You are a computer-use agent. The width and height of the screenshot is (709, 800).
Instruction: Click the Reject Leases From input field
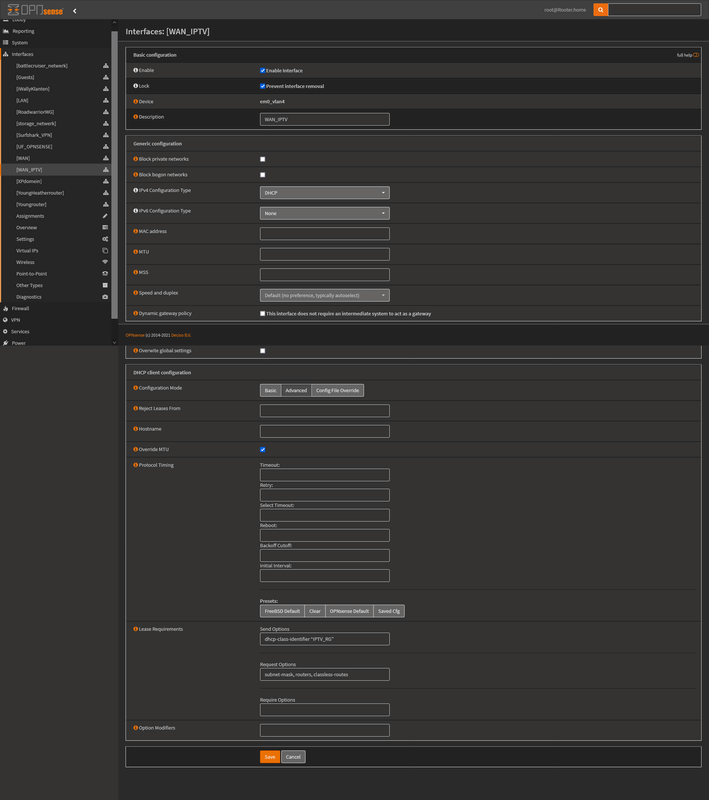(324, 411)
